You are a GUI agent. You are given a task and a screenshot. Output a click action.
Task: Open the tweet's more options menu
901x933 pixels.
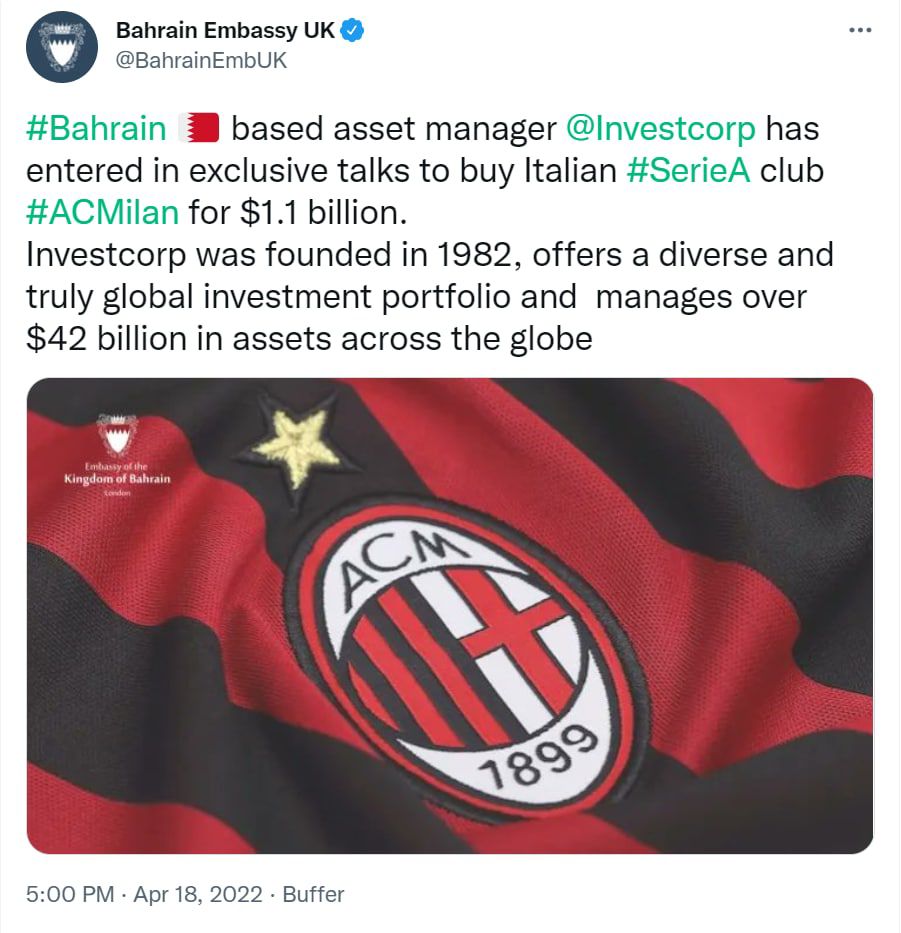coord(859,30)
